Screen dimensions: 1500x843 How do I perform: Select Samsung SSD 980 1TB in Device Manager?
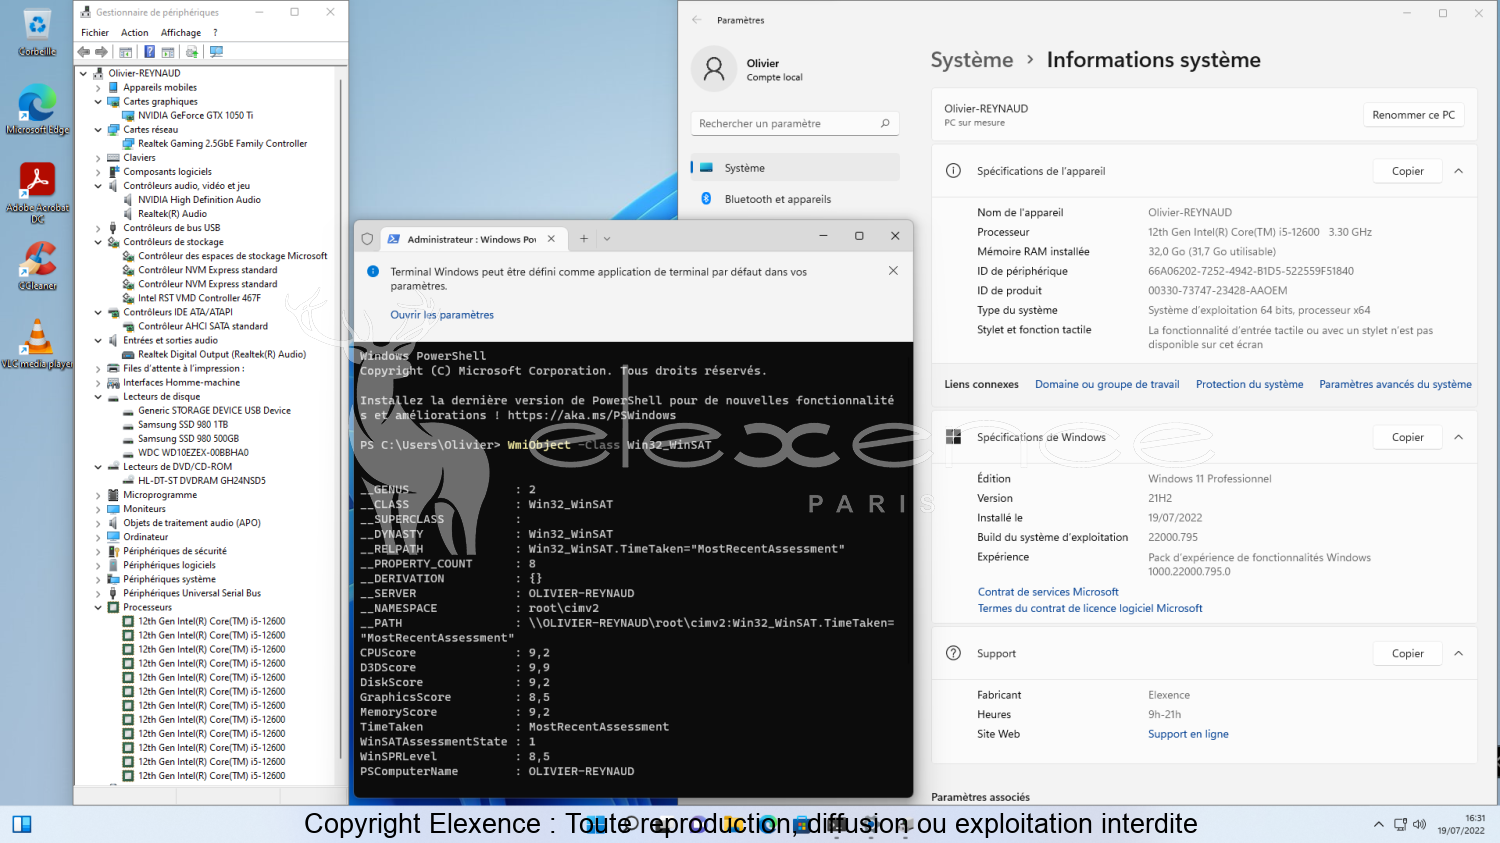coord(183,425)
